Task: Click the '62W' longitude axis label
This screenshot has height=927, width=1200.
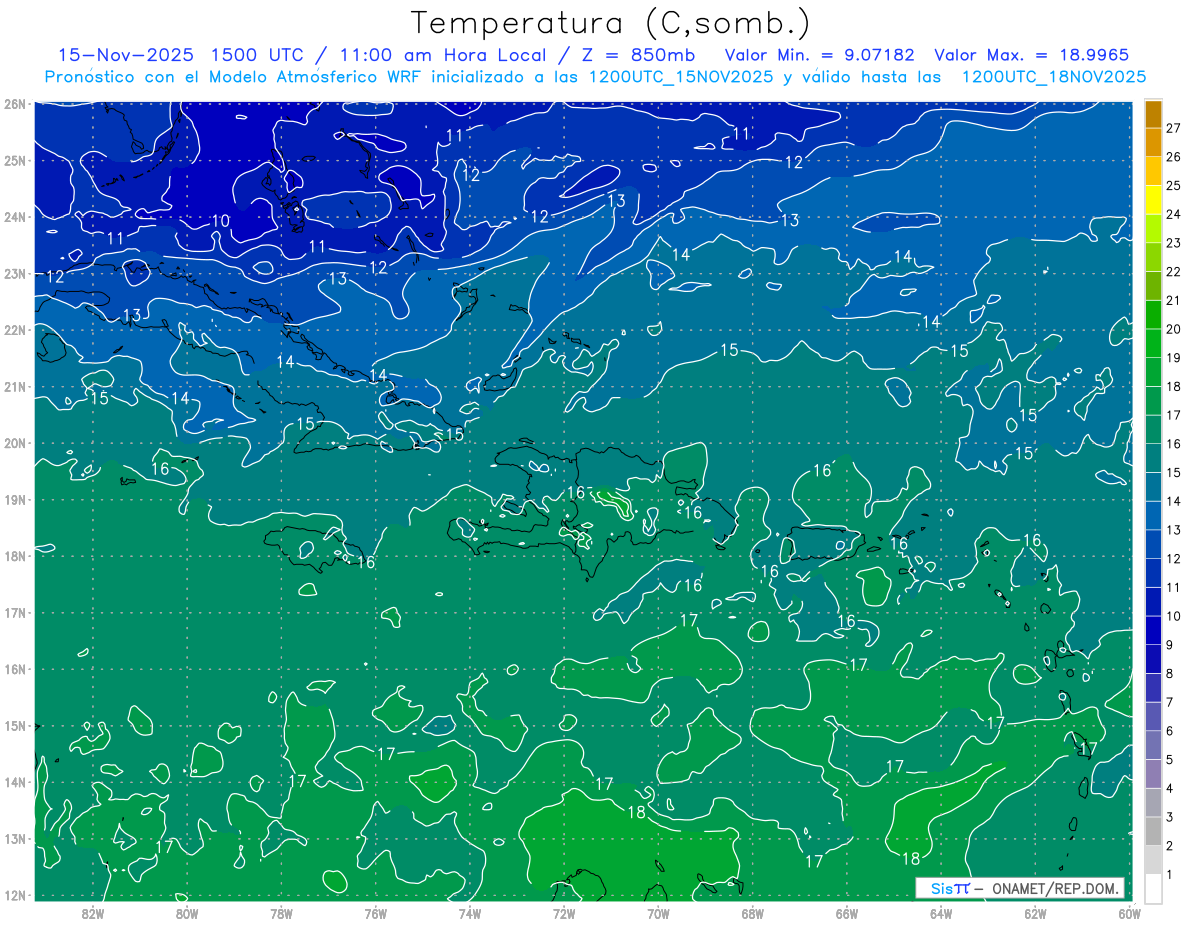Action: pyautogui.click(x=1035, y=914)
